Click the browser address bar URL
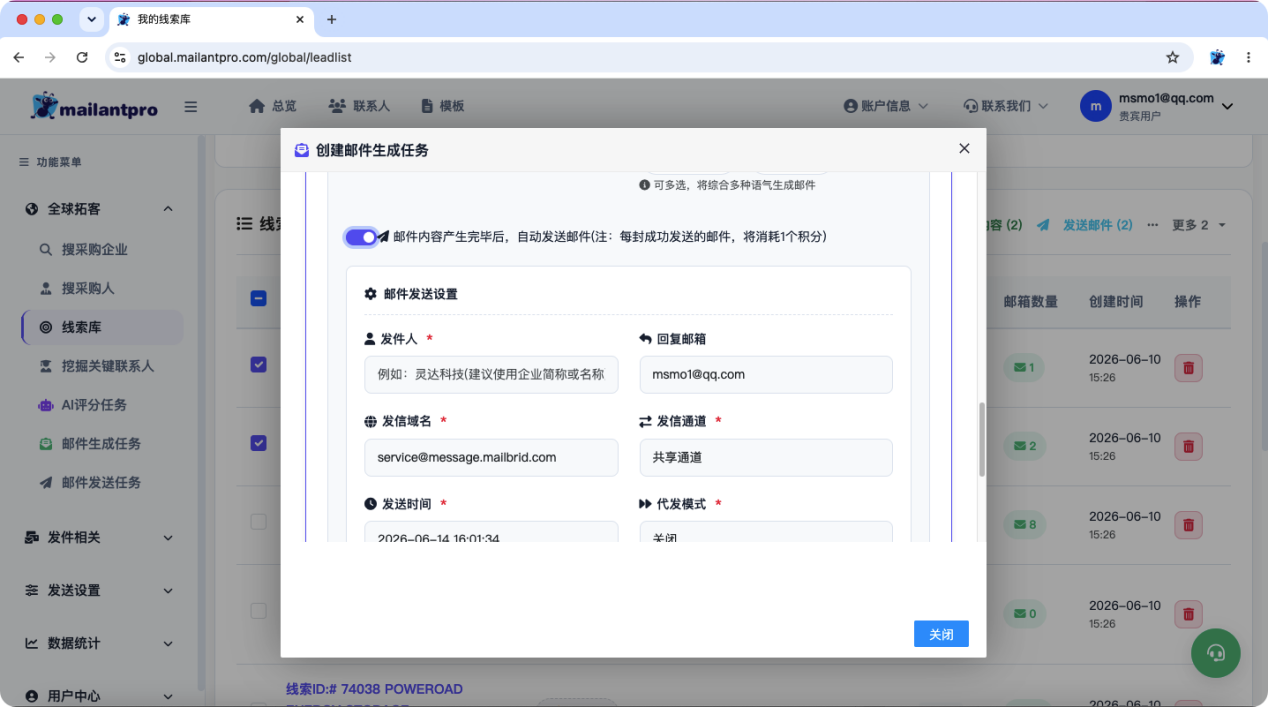 244,58
